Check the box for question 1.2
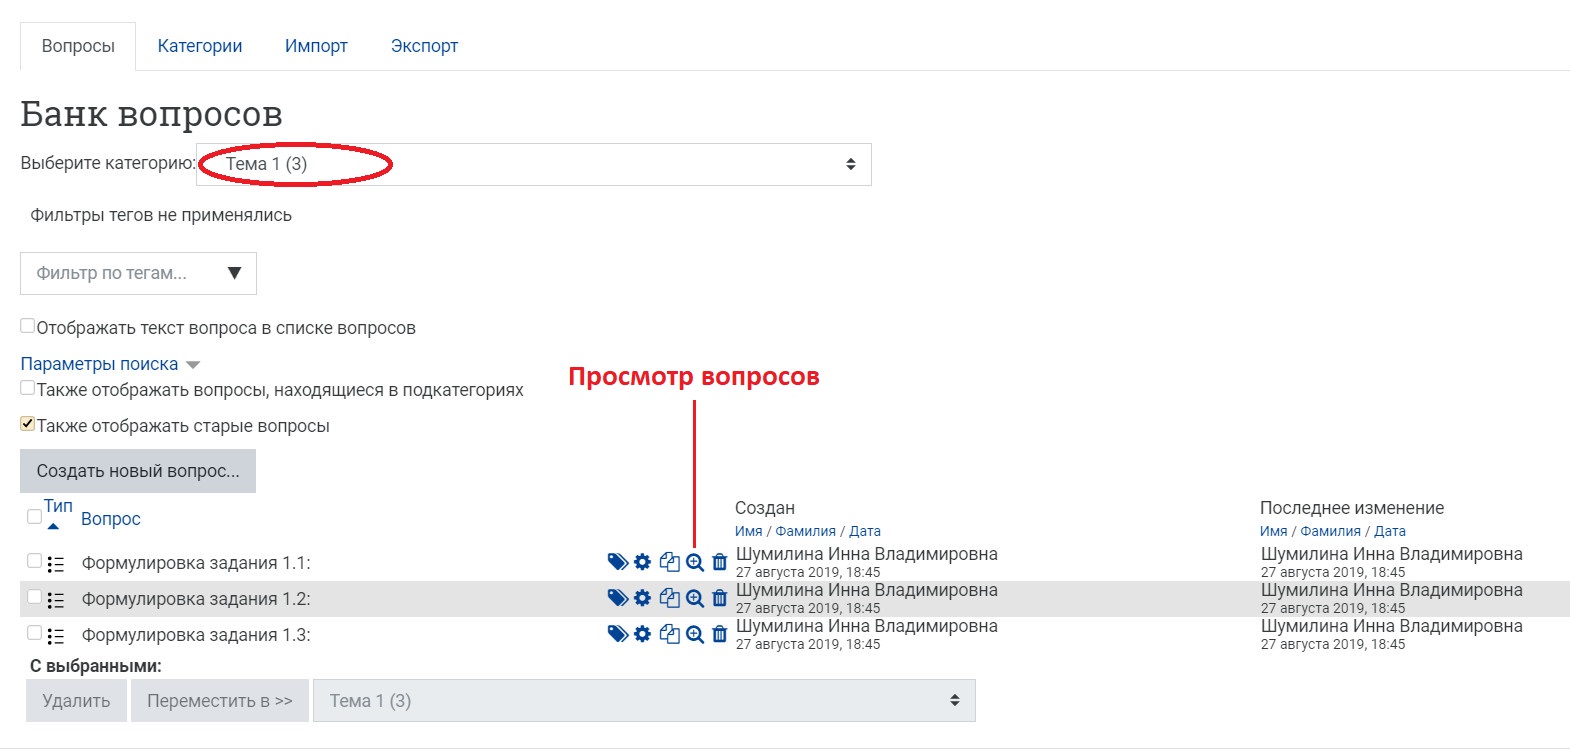Screen dimensions: 1570x750 34,597
